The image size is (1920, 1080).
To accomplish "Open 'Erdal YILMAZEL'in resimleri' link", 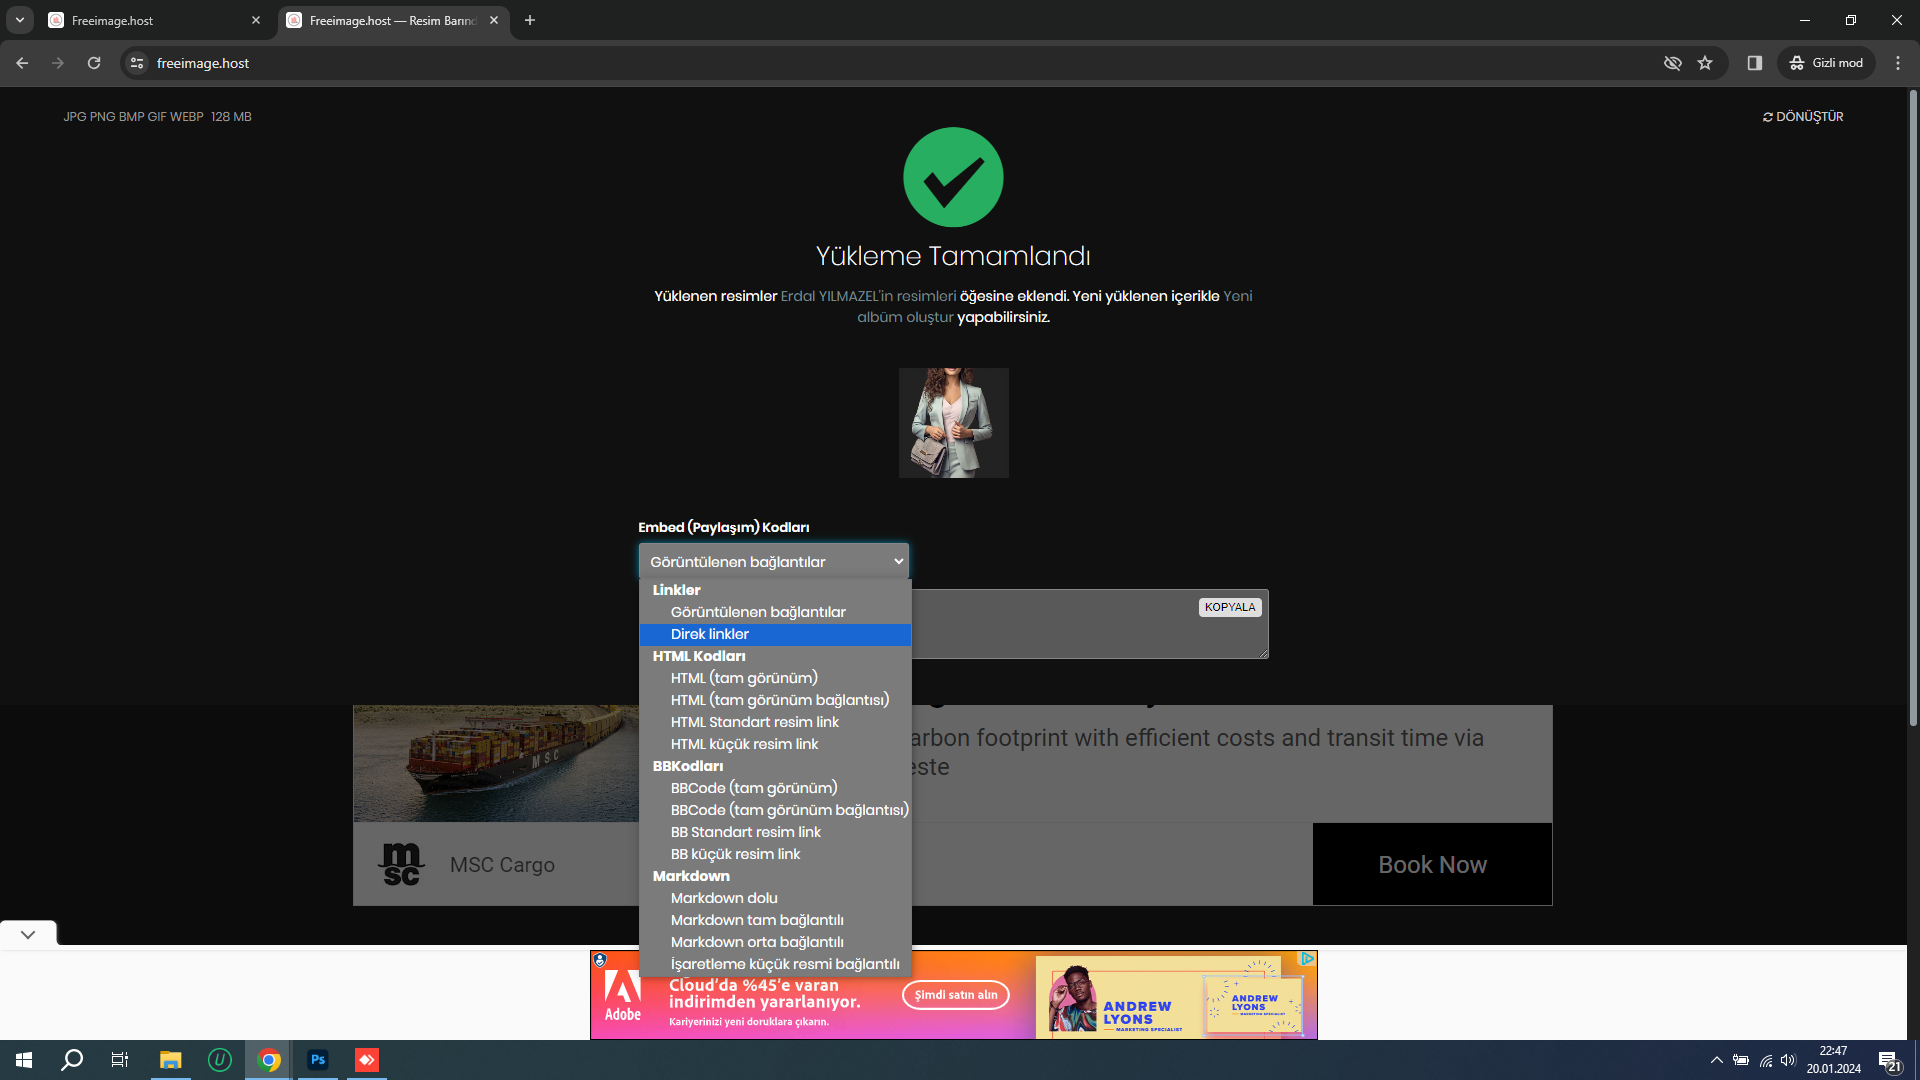I will (x=868, y=296).
